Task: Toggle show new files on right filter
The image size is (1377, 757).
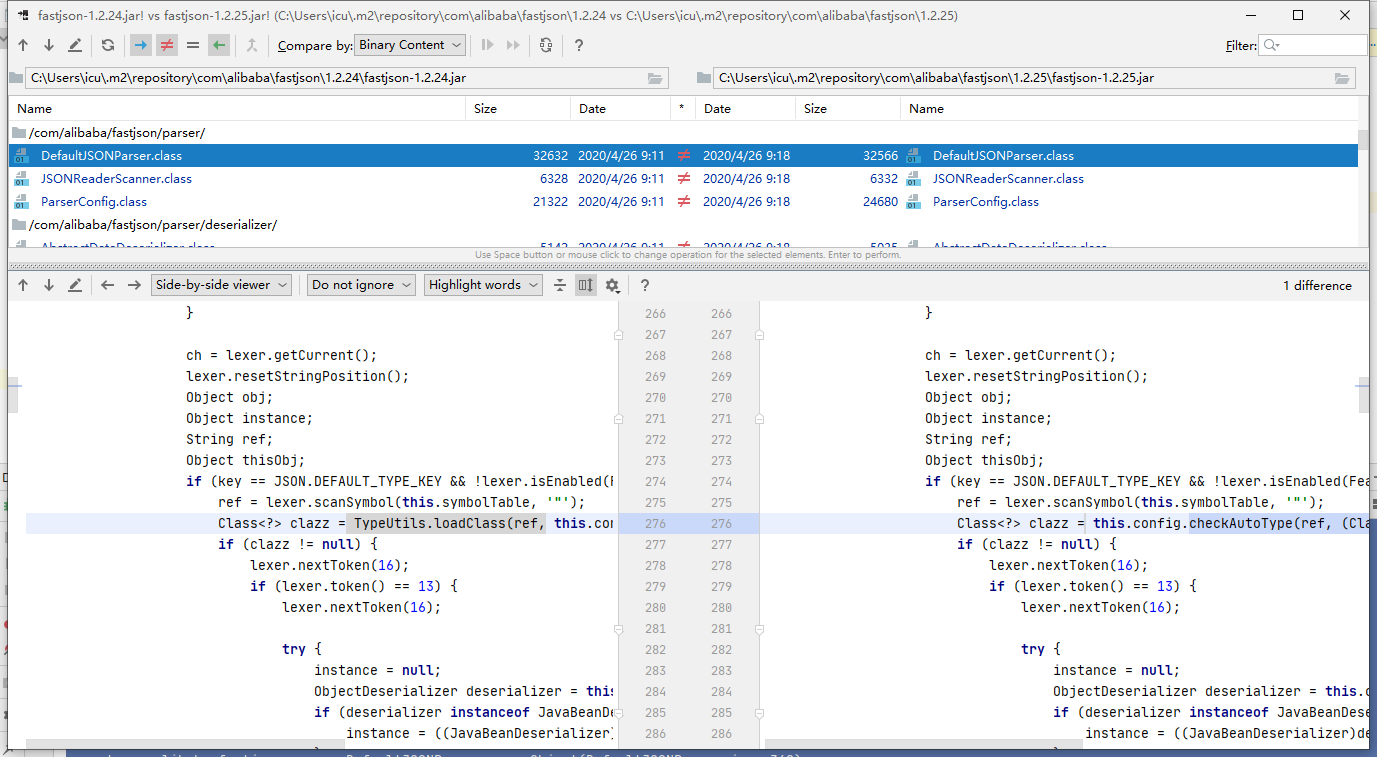Action: point(219,45)
